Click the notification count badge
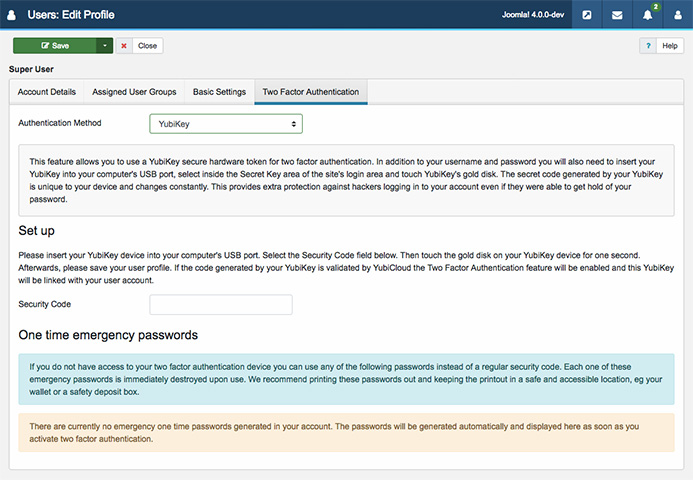Viewport: 693px width, 480px height. click(656, 7)
